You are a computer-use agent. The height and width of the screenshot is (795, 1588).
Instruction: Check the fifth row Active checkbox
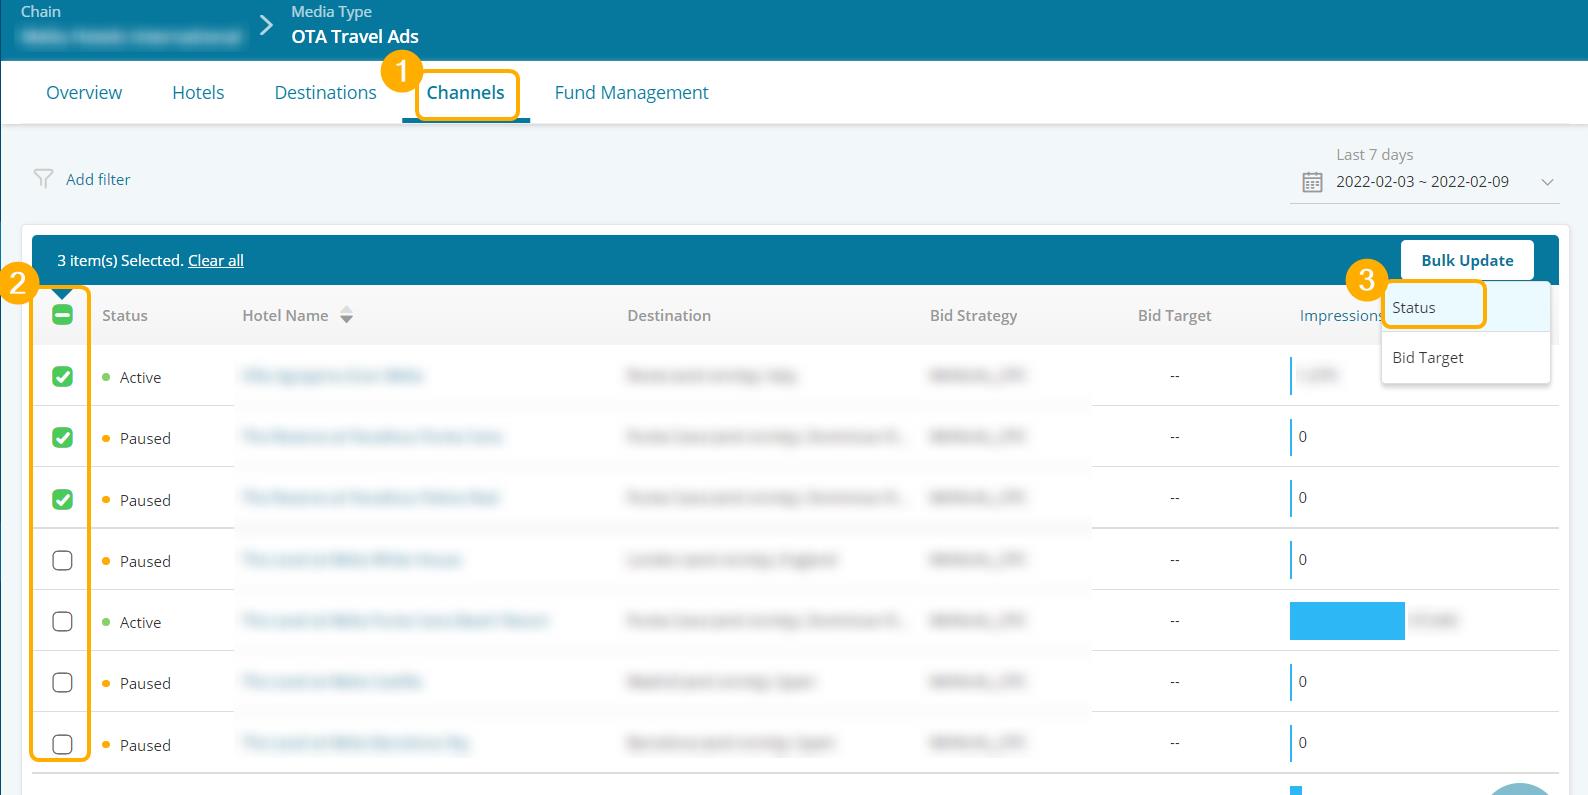(62, 622)
